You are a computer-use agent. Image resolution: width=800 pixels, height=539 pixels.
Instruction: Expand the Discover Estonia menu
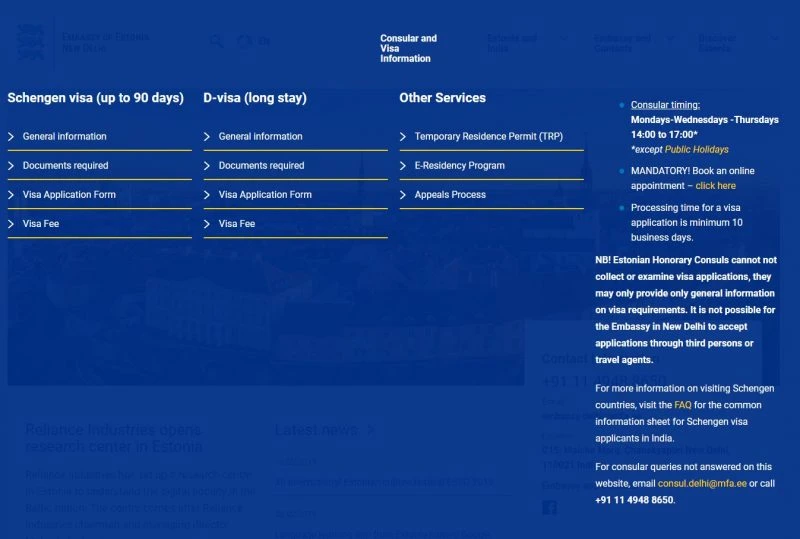pyautogui.click(x=738, y=43)
